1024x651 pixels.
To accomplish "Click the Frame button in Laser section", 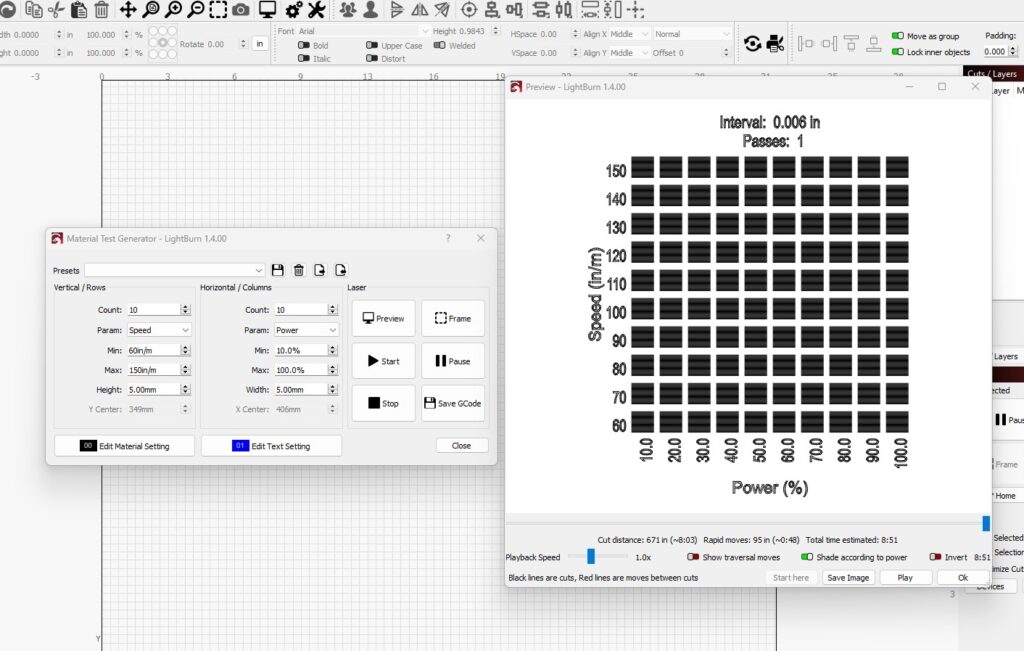I will coord(453,319).
